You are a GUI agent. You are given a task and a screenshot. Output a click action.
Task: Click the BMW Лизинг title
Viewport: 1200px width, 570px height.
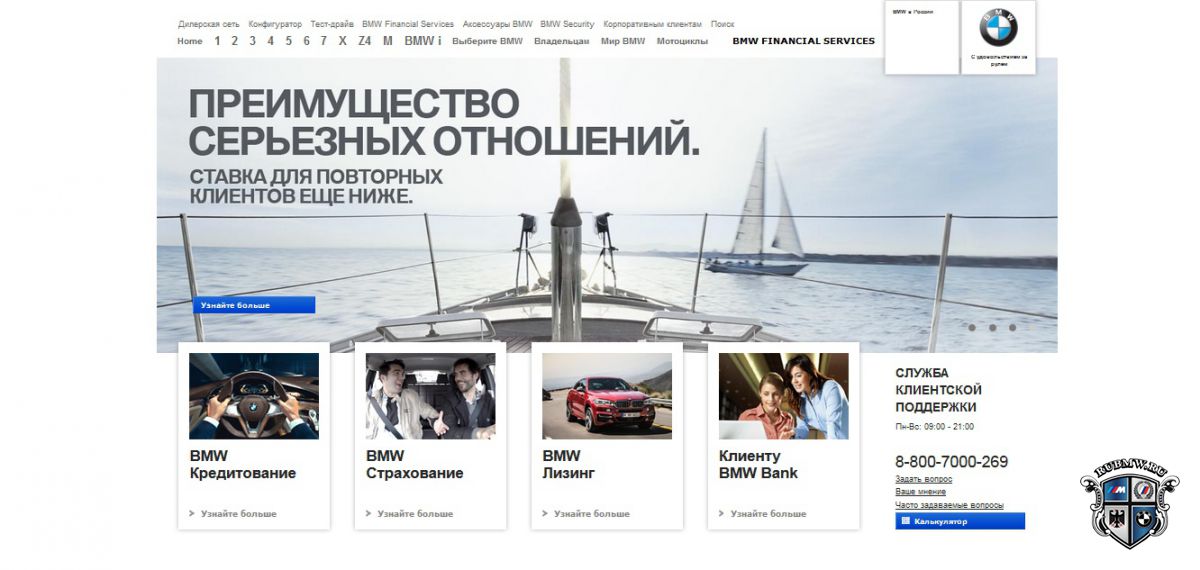point(568,464)
